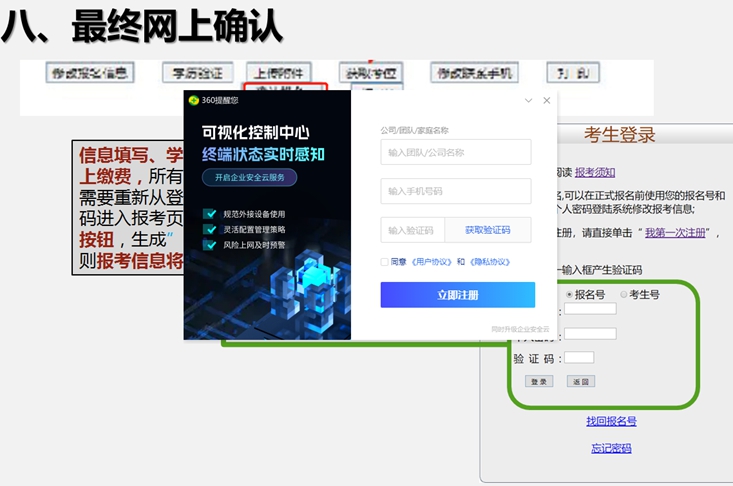Image resolution: width=733 pixels, height=486 pixels.
Task: Click the 返回 button on login form
Action: click(581, 381)
